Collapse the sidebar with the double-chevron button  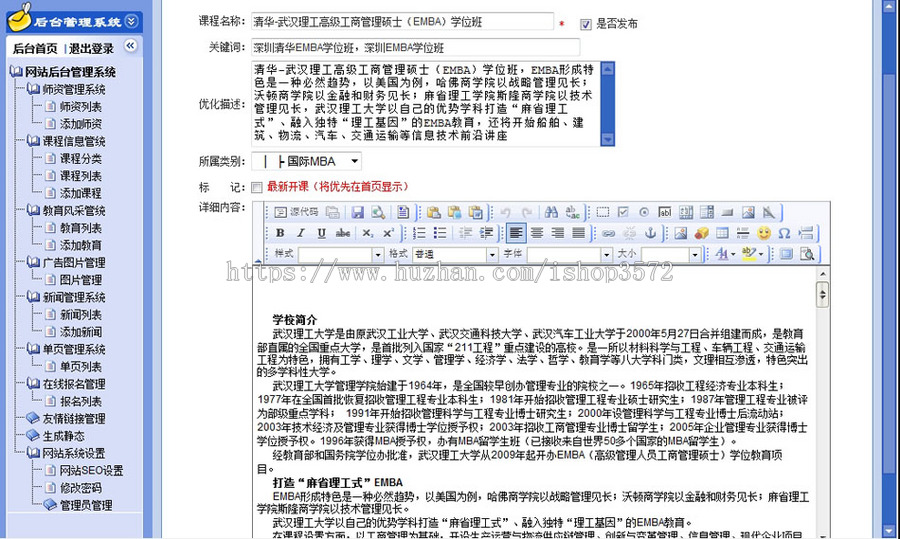click(131, 45)
